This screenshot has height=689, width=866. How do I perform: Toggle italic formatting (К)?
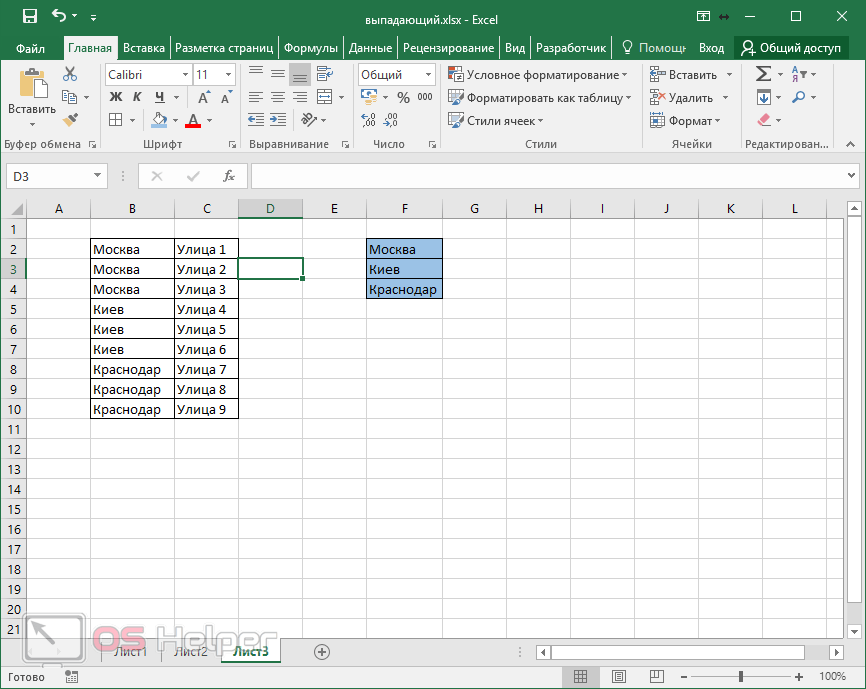(x=137, y=97)
